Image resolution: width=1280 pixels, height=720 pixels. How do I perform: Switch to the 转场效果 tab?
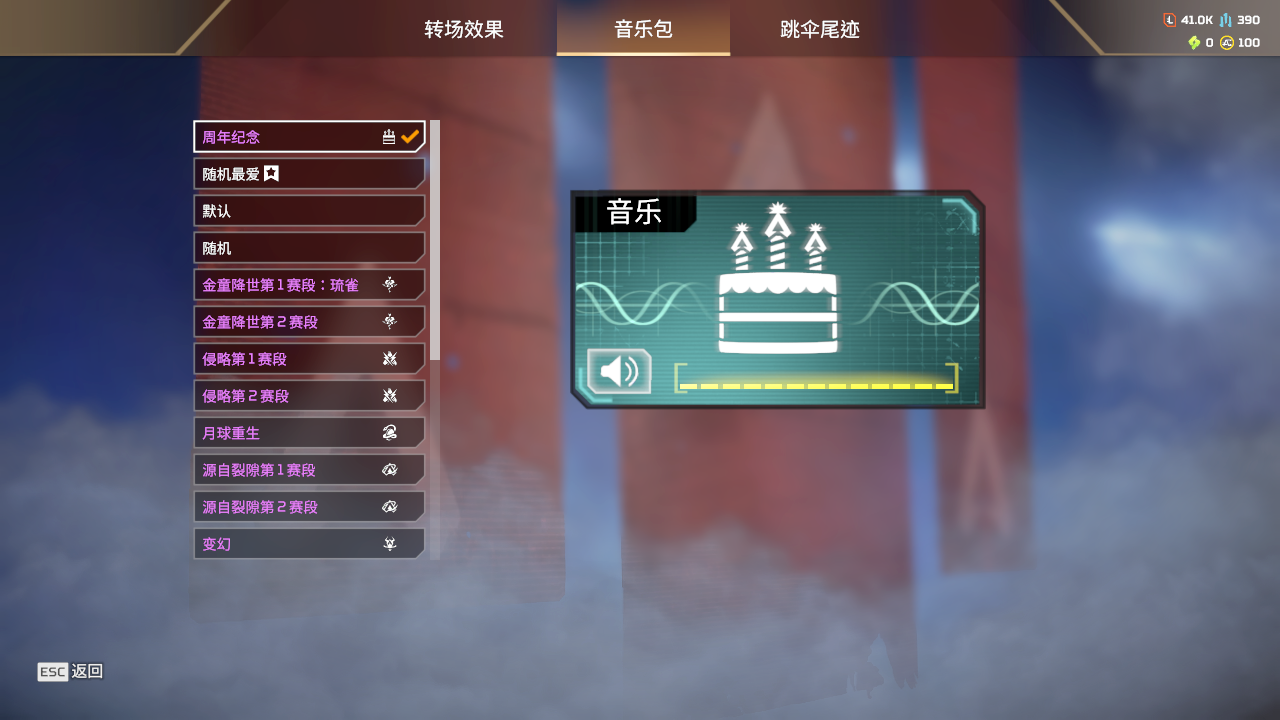click(x=464, y=29)
